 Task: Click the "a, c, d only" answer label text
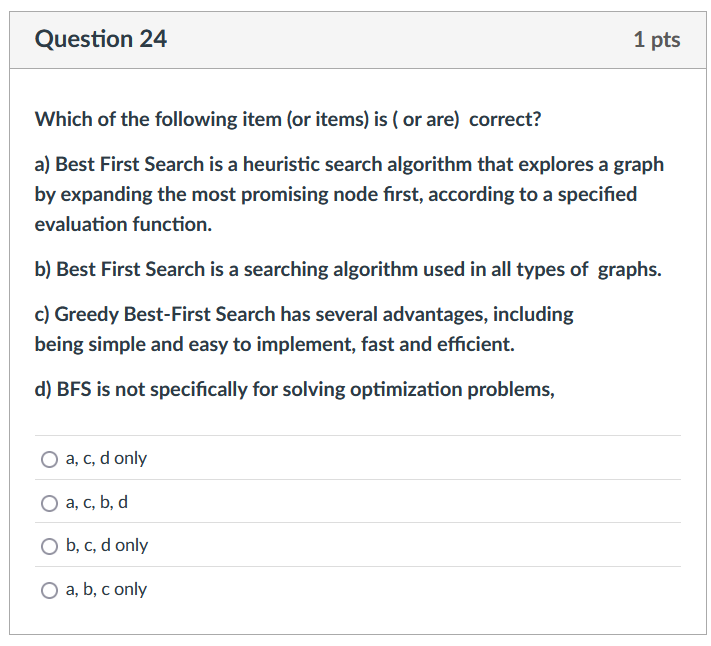click(106, 458)
